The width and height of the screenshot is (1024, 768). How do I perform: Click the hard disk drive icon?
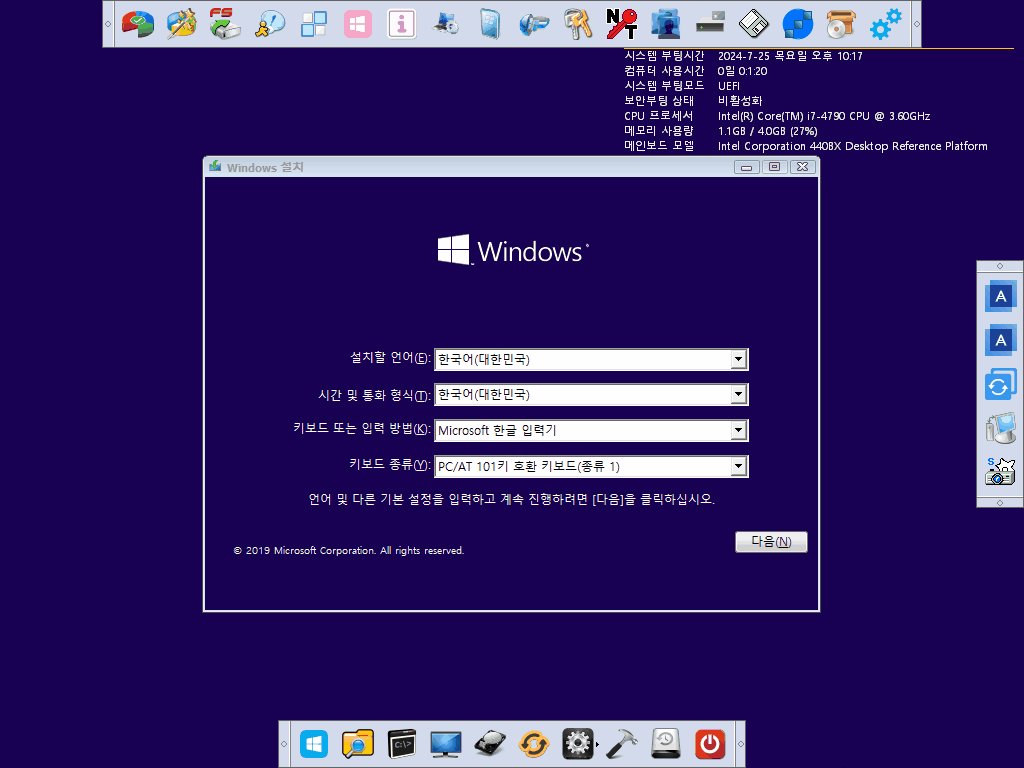490,744
